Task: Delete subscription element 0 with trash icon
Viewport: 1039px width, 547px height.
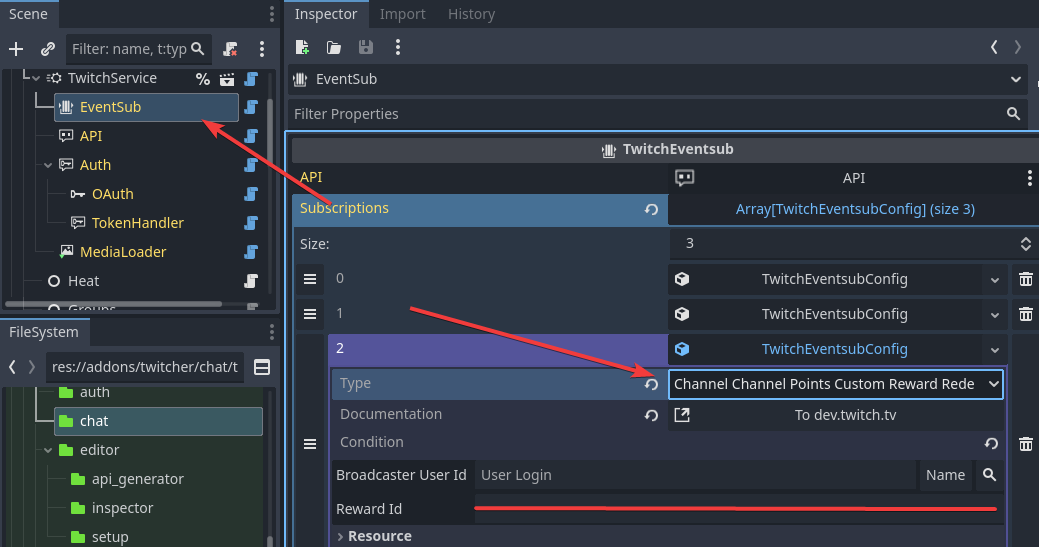Action: tap(1025, 280)
